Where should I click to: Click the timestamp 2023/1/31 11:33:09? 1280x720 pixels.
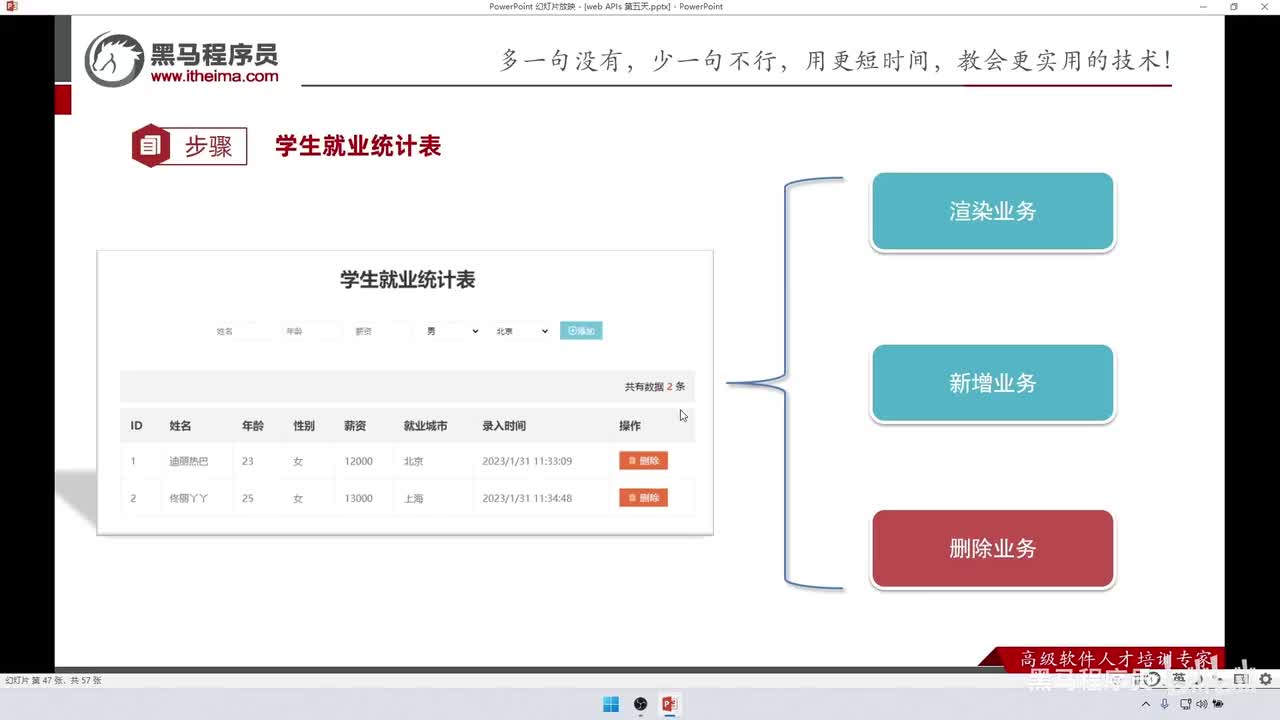(527, 461)
